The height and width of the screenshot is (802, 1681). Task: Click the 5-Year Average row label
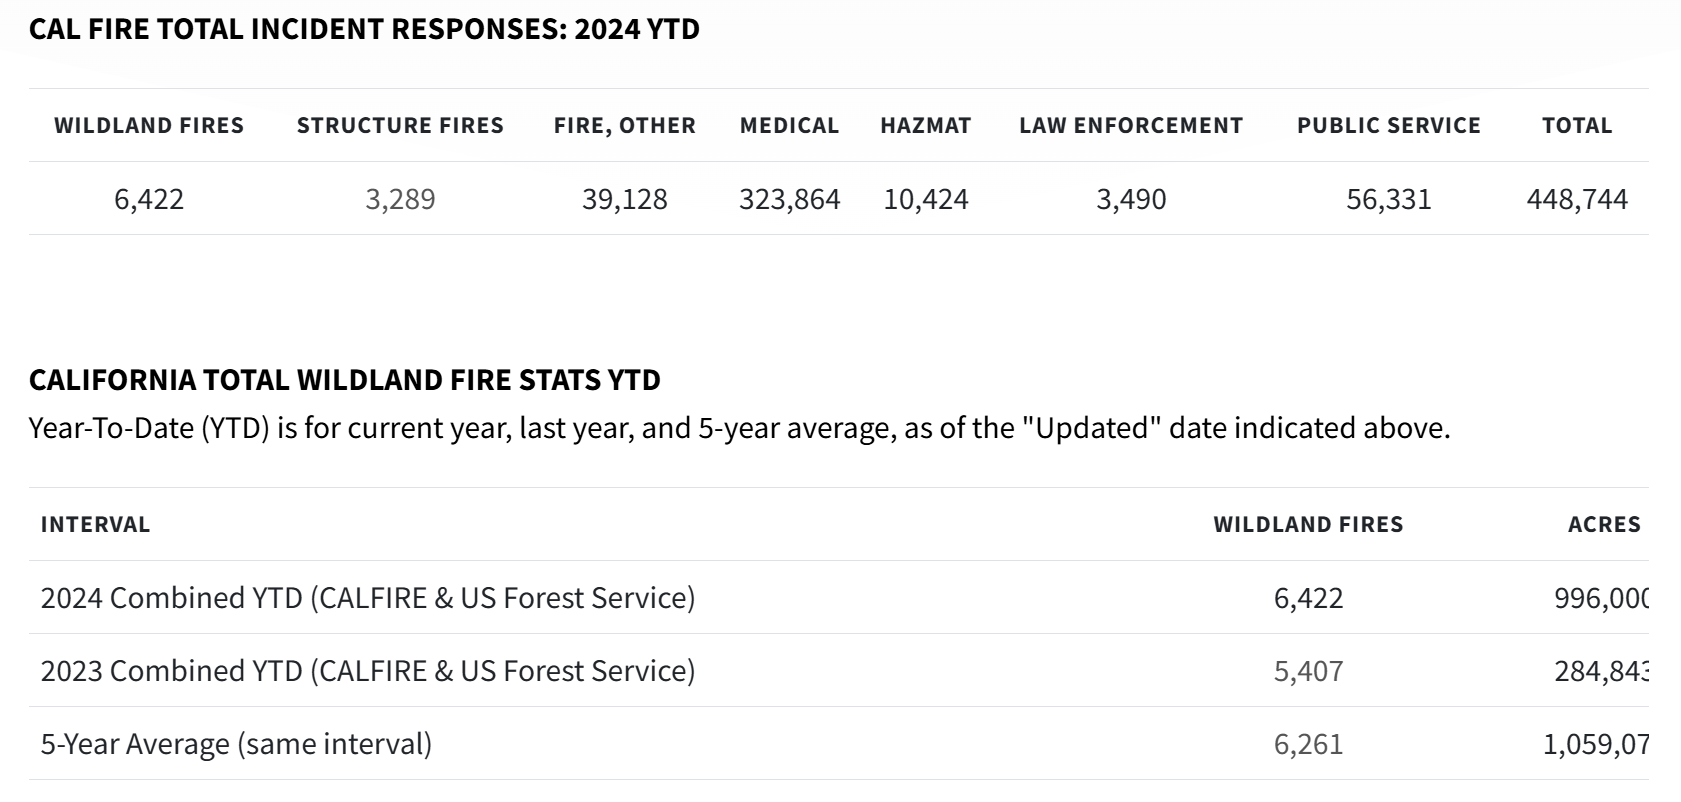point(236,744)
